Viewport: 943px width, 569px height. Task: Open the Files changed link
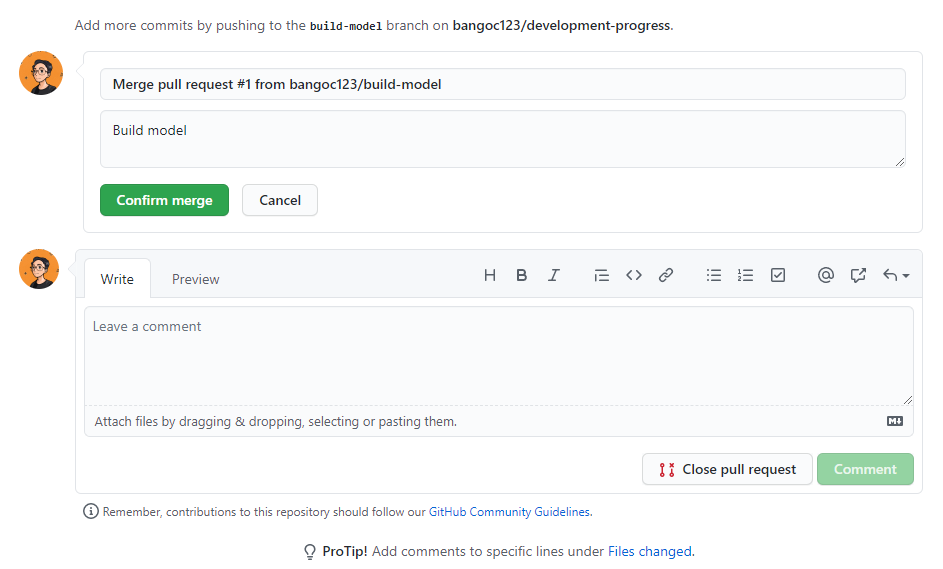[x=650, y=552]
